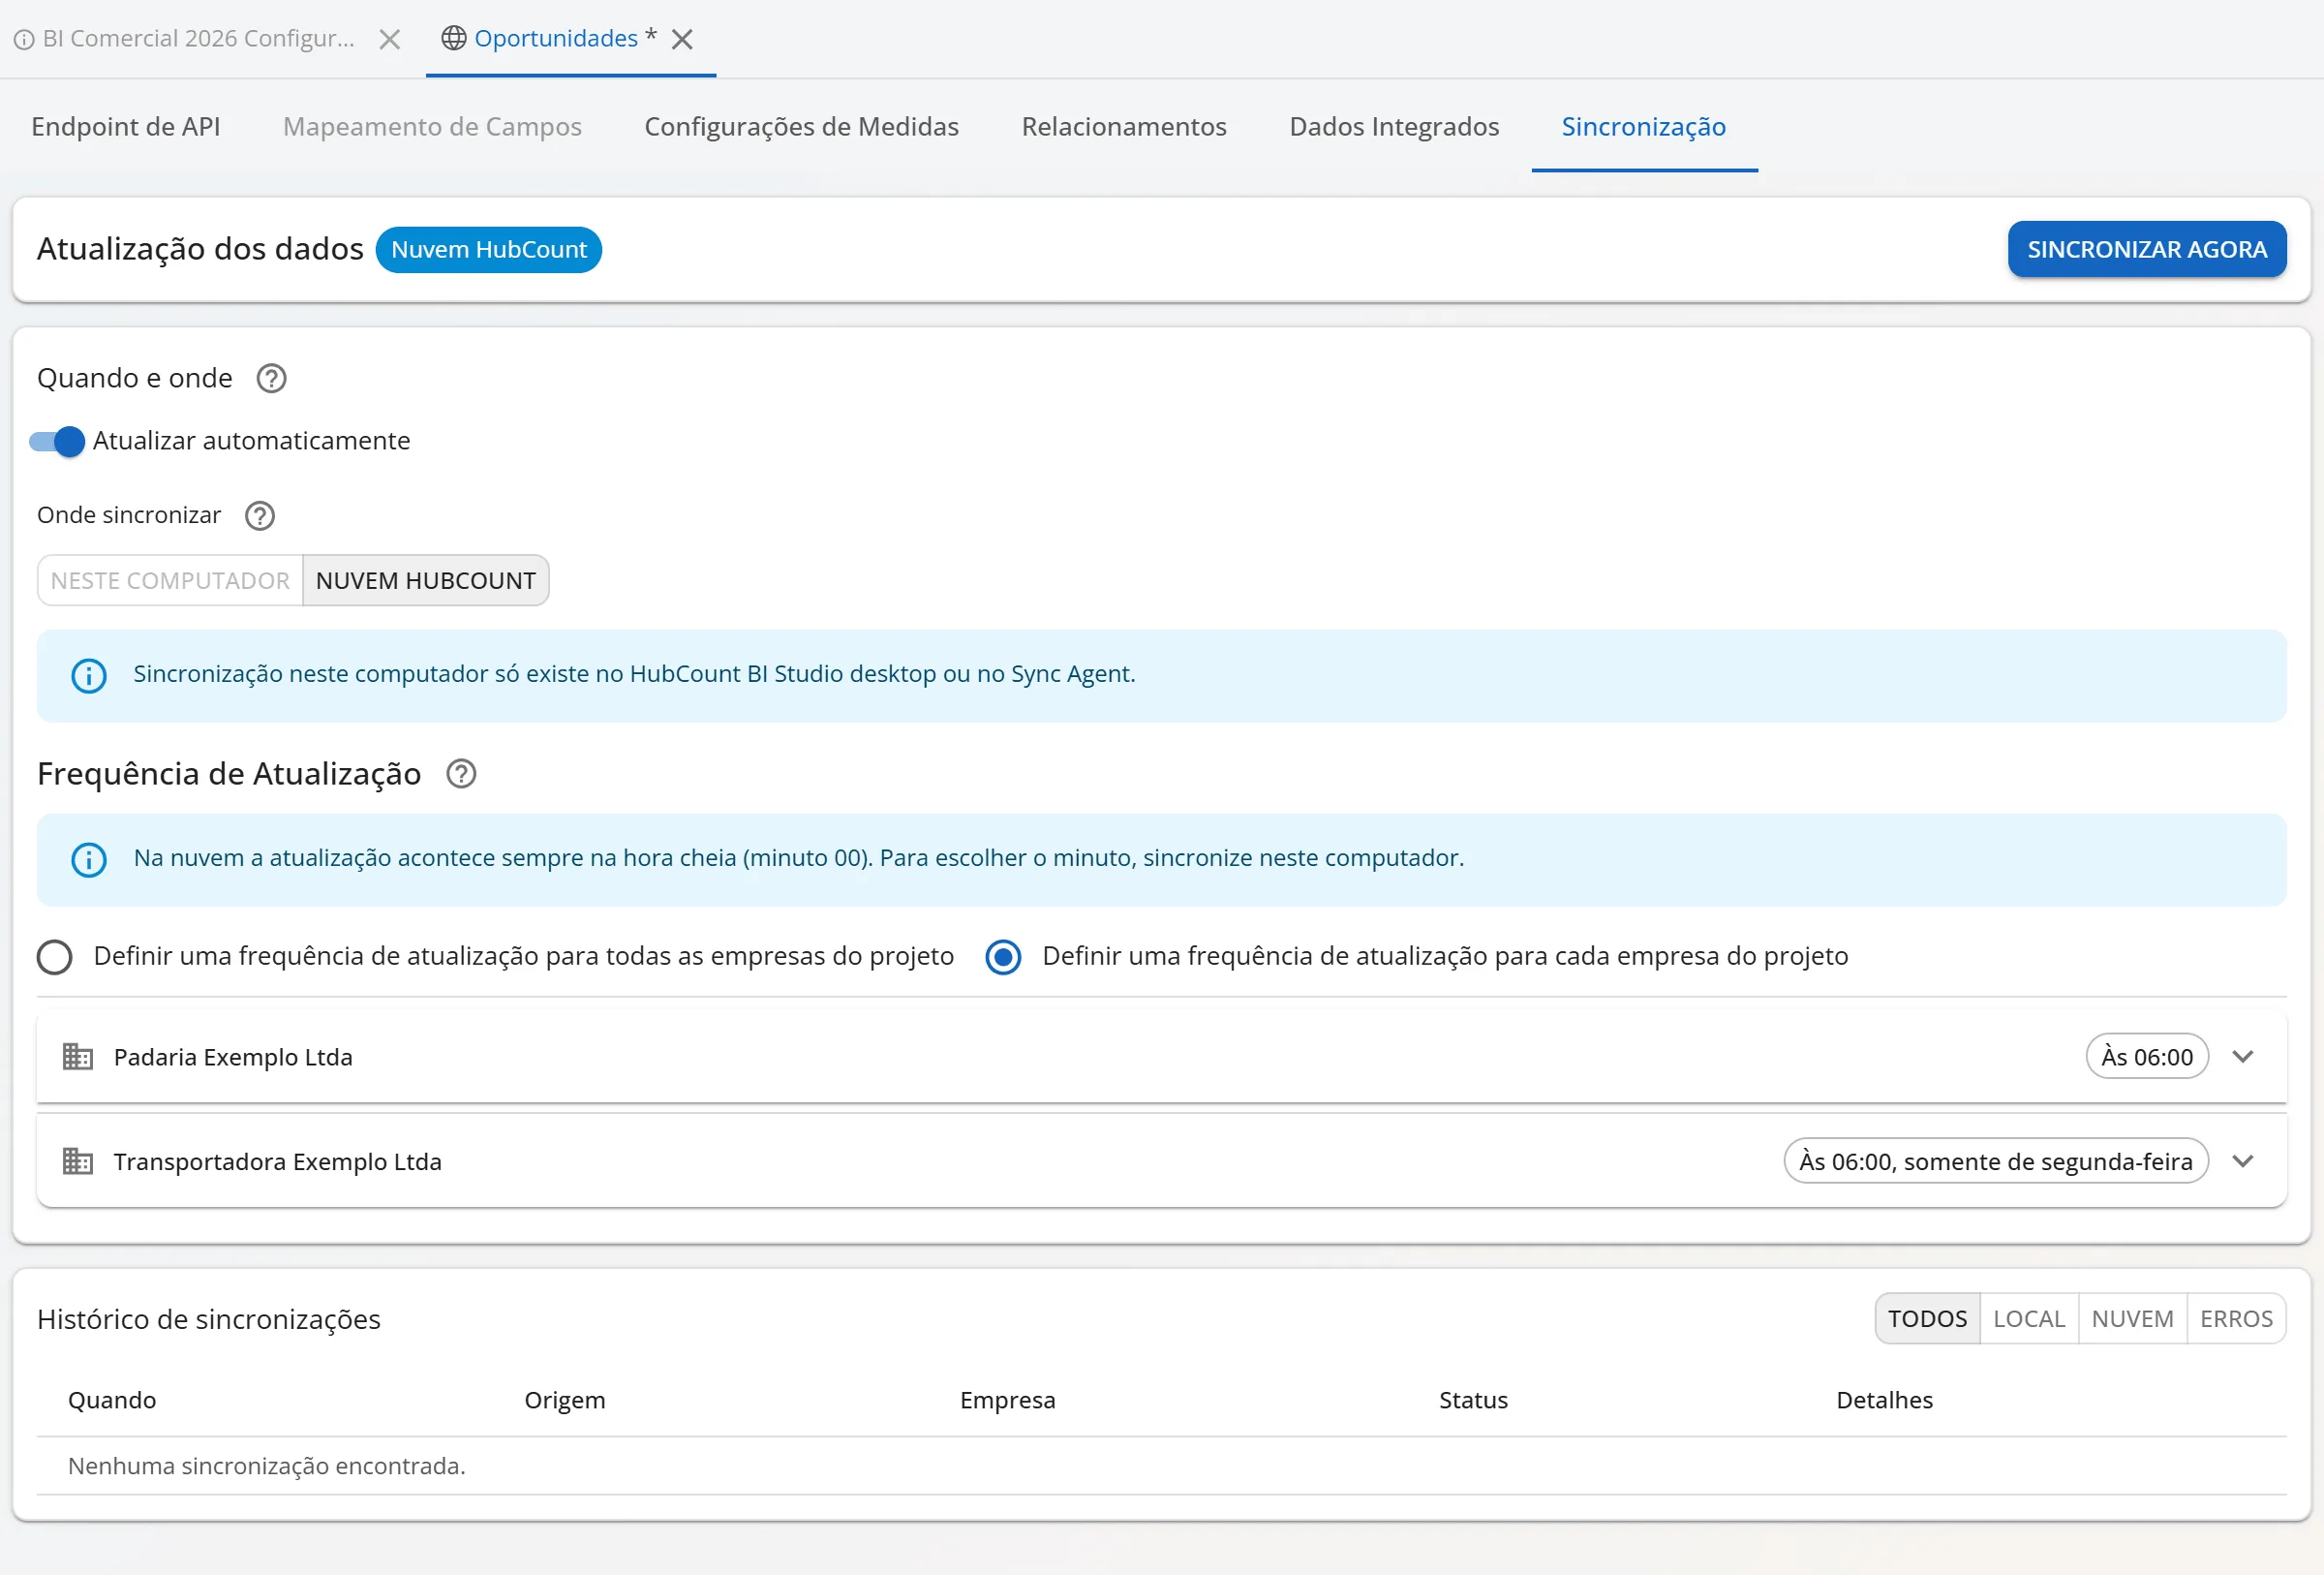Click the info icon on BI Comercial tab

click(x=24, y=39)
